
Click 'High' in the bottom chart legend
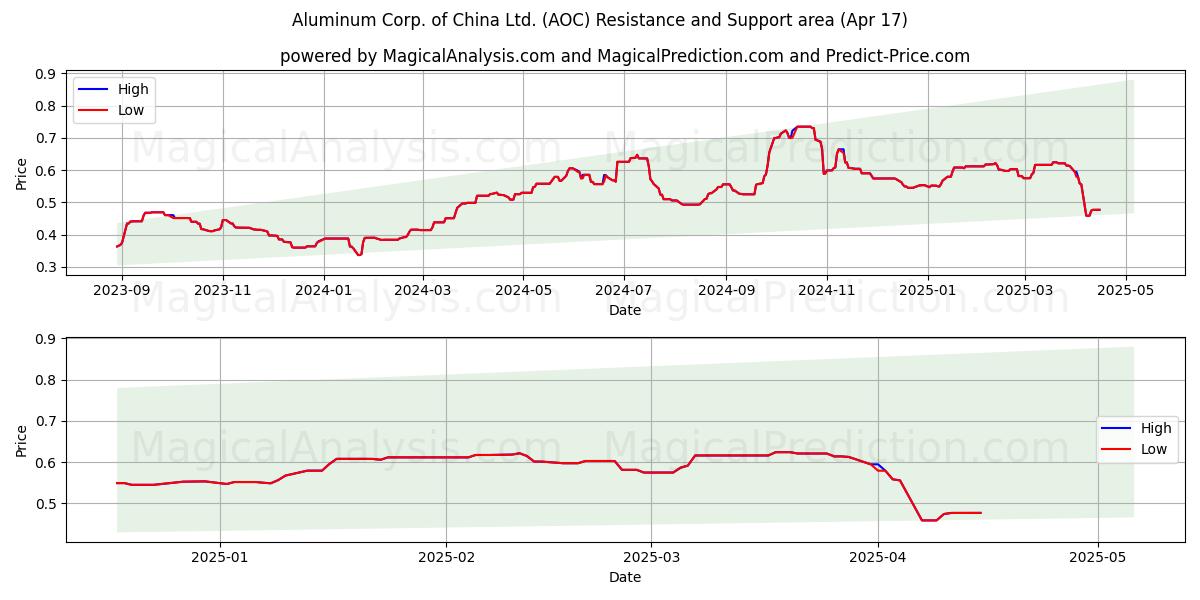[x=1156, y=428]
